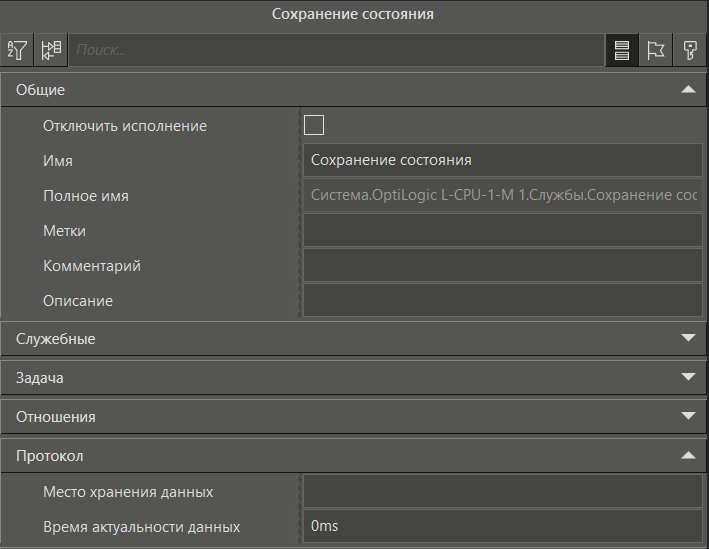Click the Метки property label

tap(64, 231)
